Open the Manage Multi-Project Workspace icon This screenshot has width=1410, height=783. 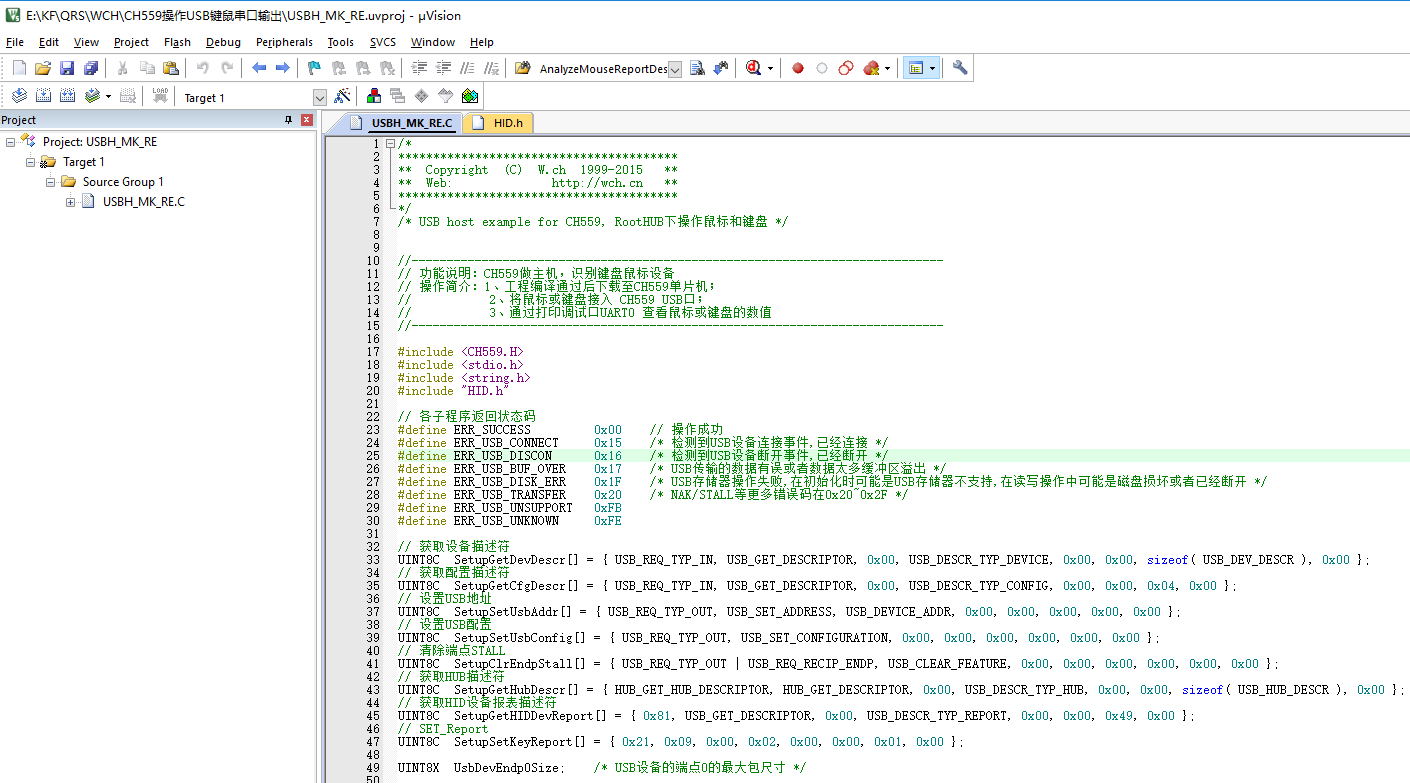[x=398, y=97]
